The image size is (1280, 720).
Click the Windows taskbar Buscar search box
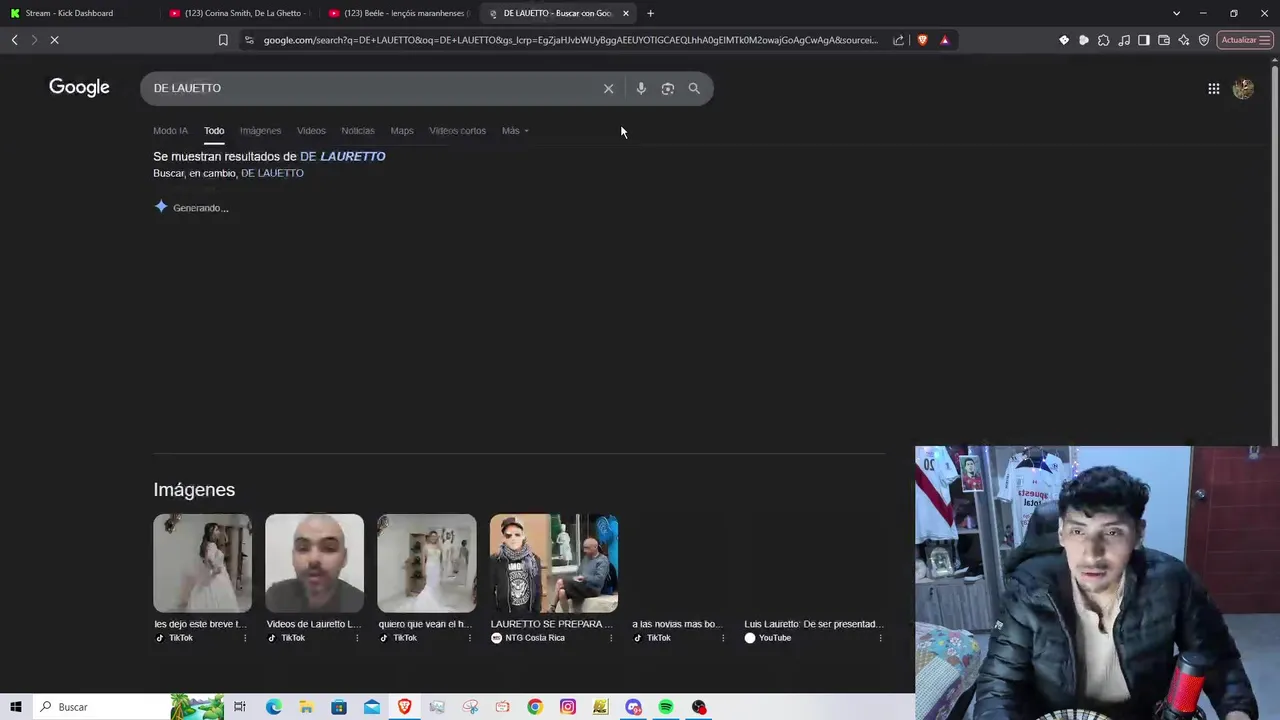[100, 707]
